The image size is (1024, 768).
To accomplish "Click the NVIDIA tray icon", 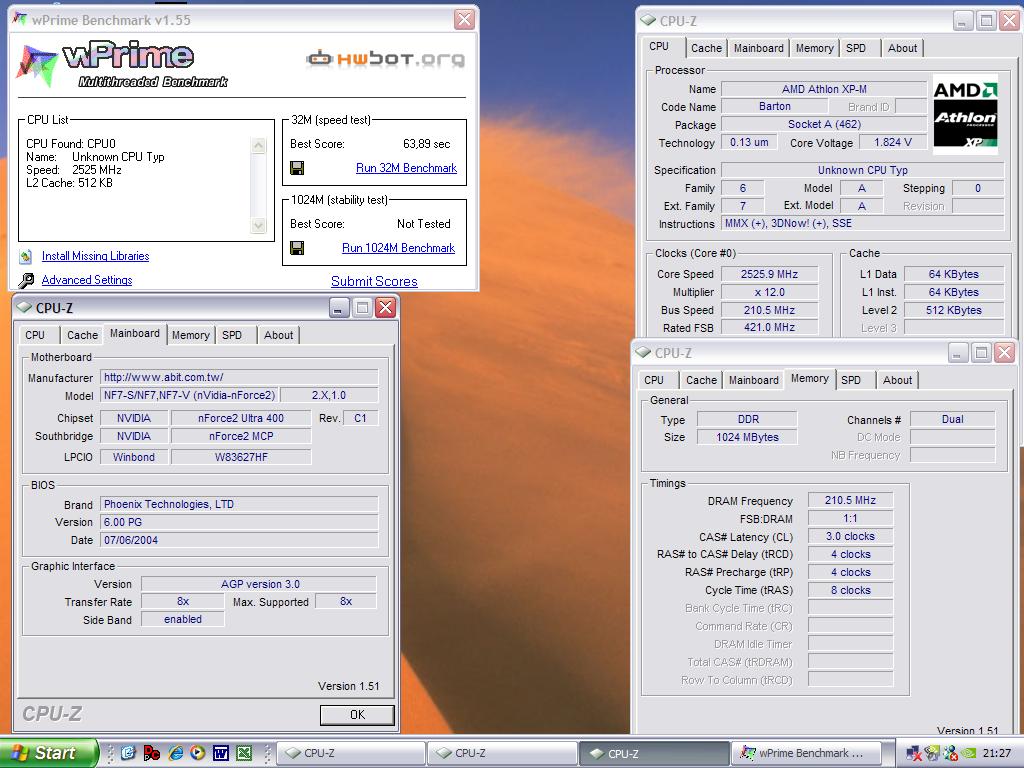I will [970, 754].
